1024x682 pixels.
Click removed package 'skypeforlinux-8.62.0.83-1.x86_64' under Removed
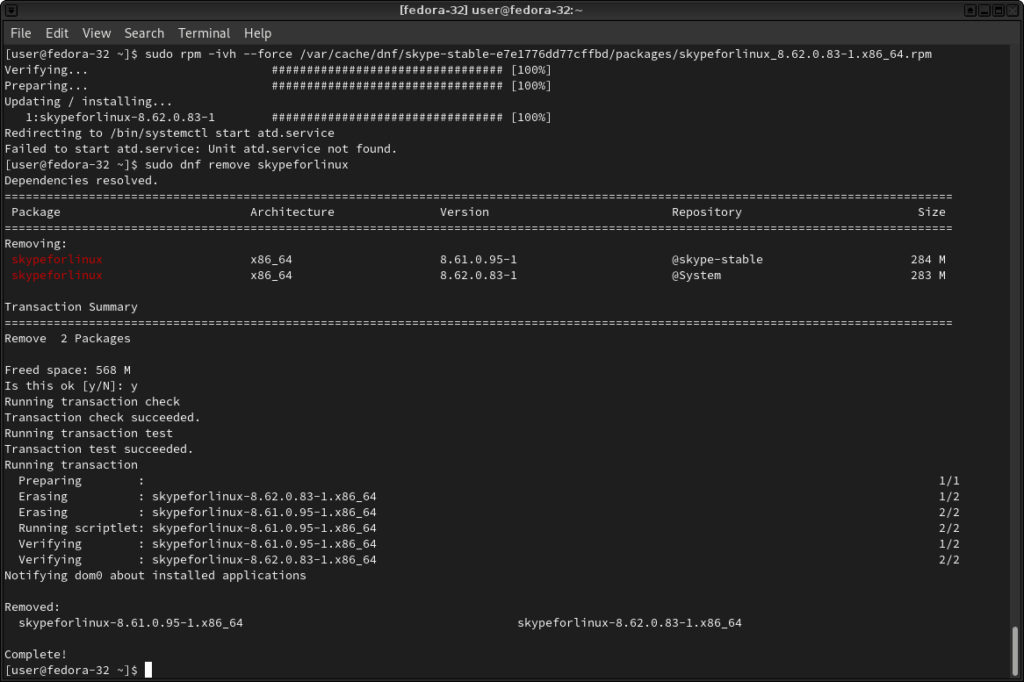pos(630,623)
